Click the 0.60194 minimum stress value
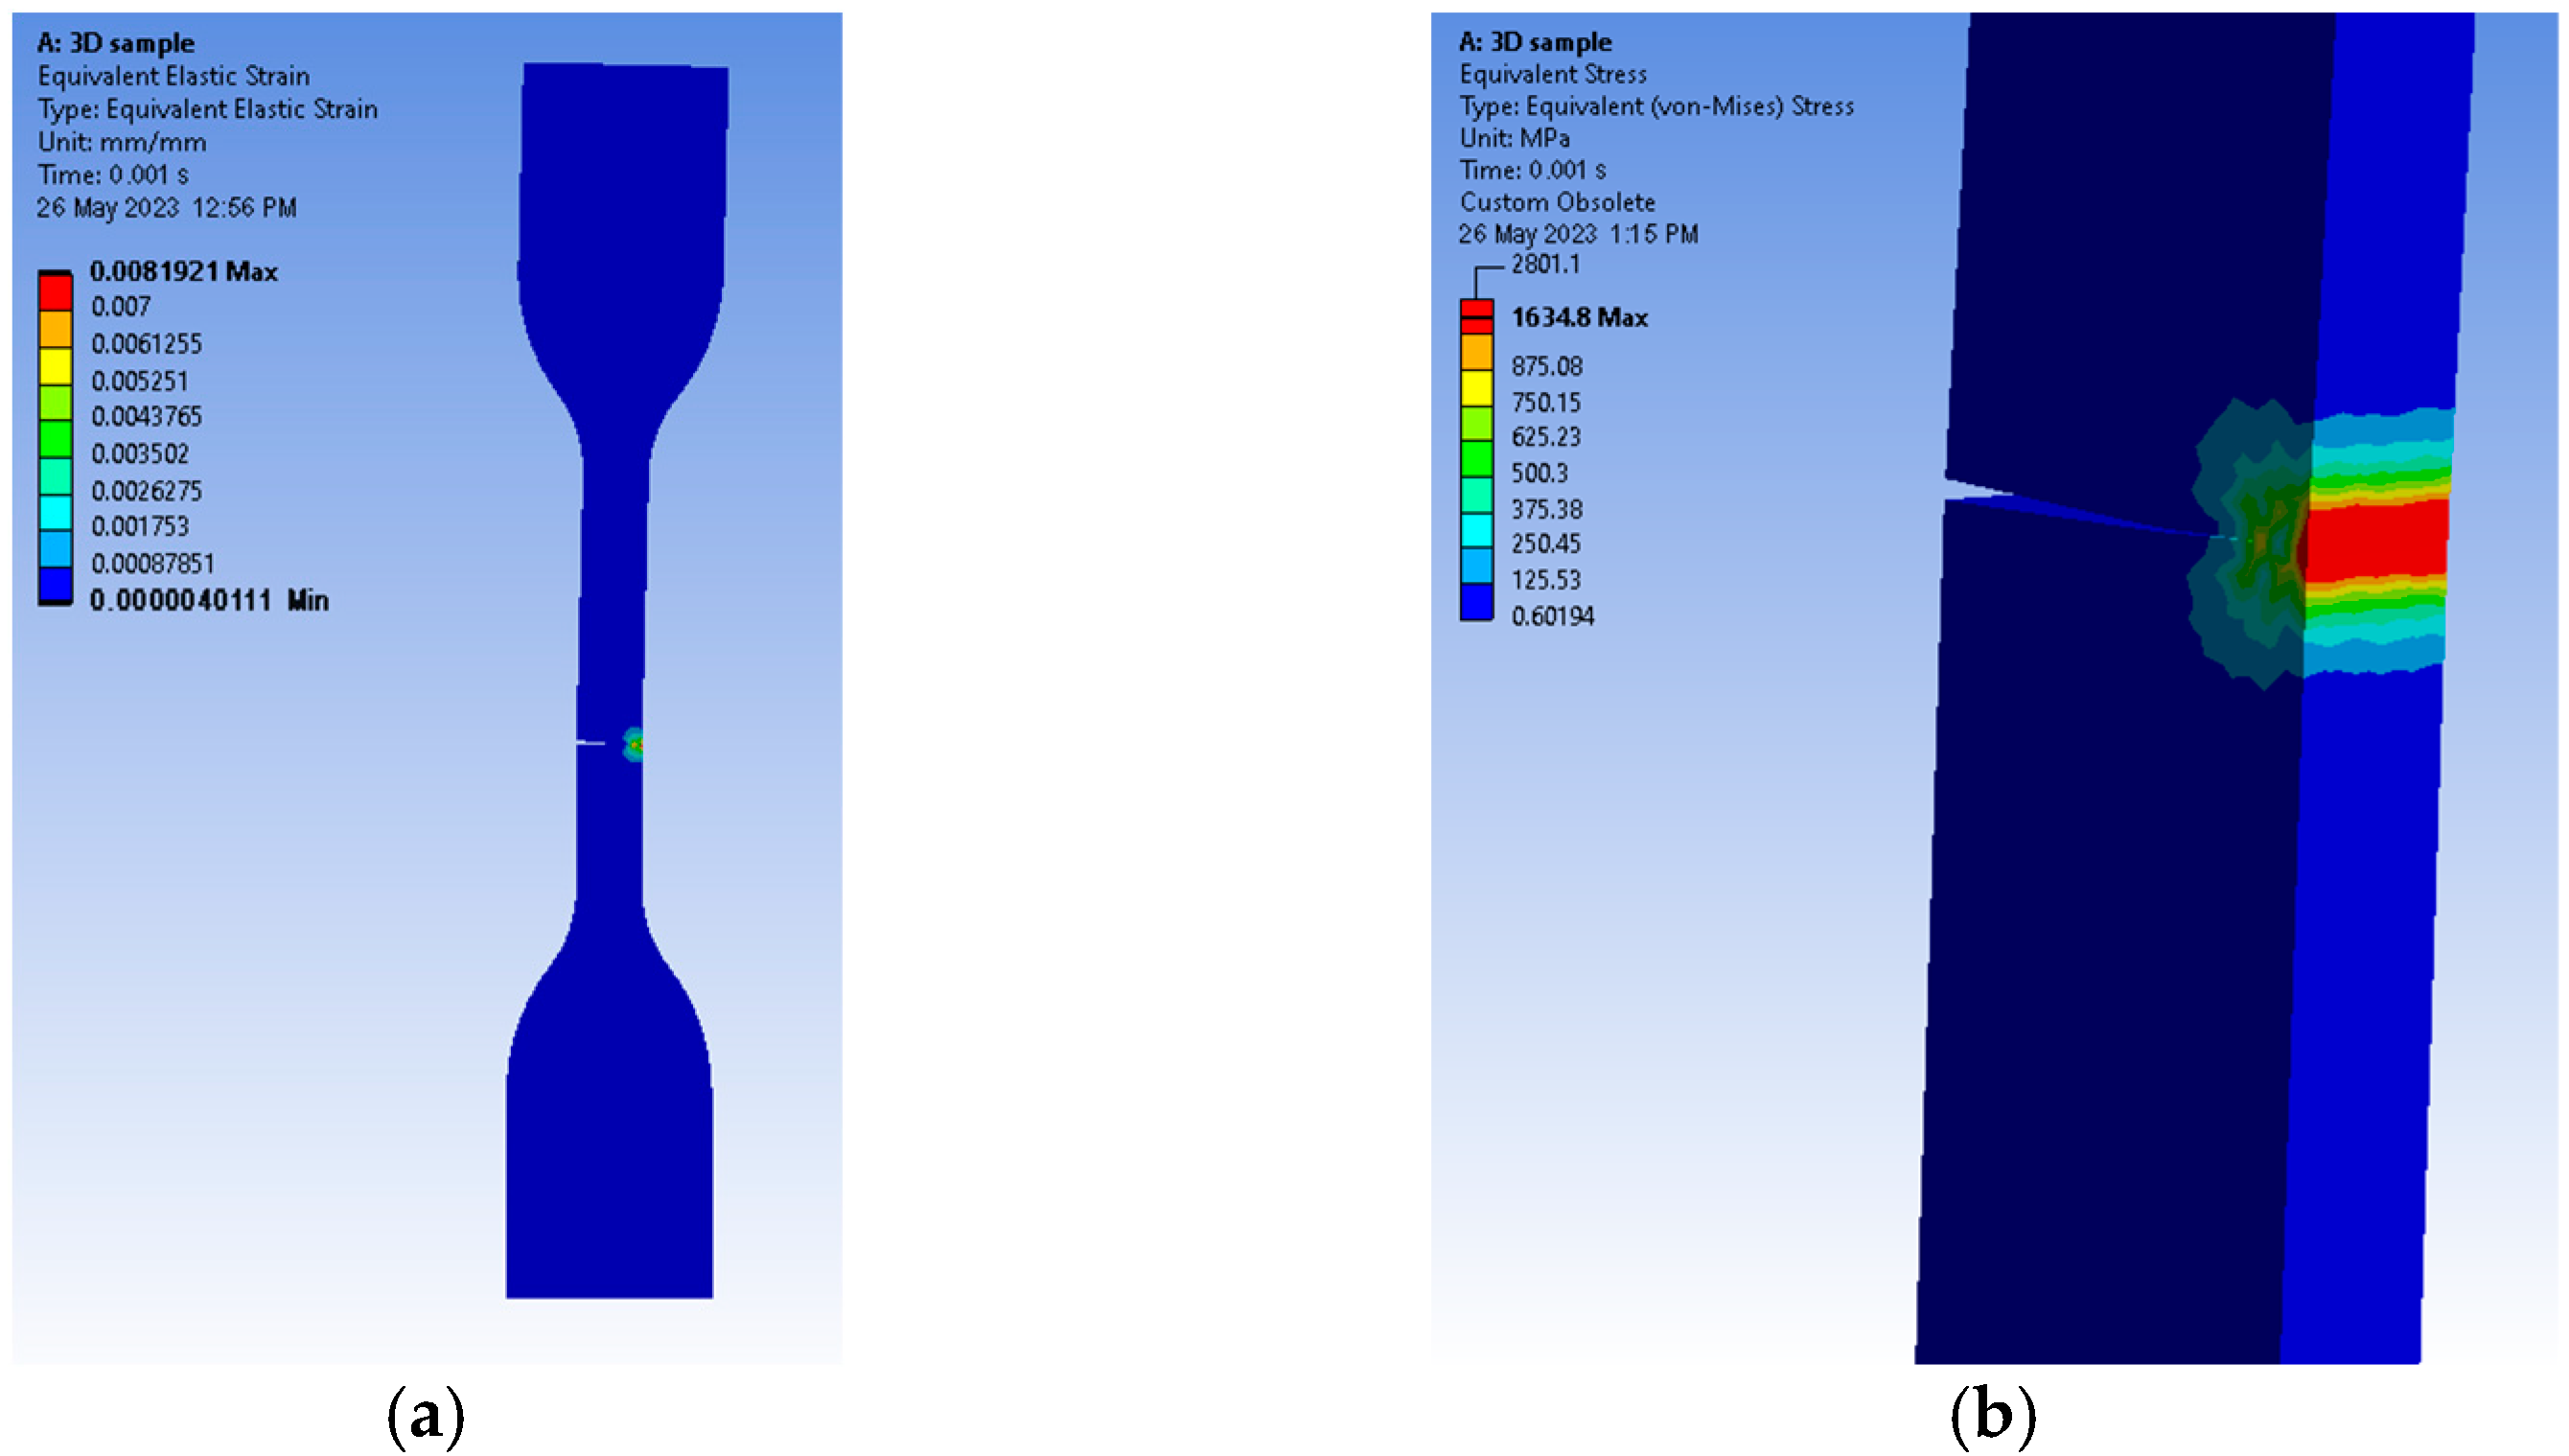Image resolution: width=2569 pixels, height=1456 pixels. click(1552, 616)
